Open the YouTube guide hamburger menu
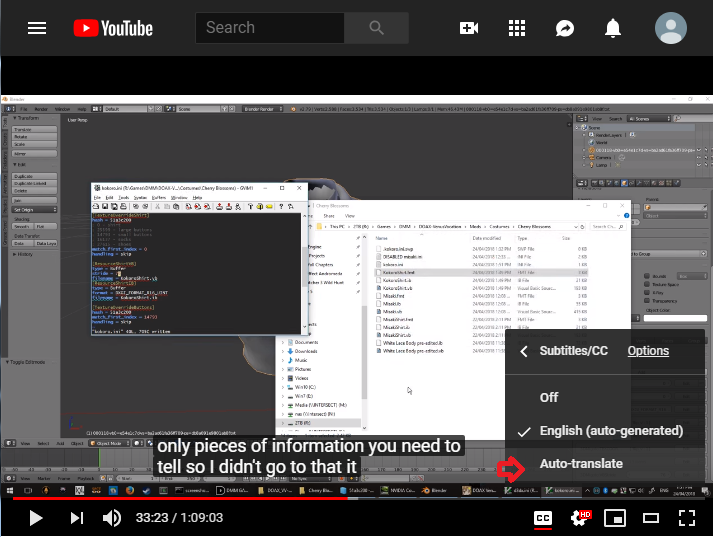The width and height of the screenshot is (713, 537). [37, 28]
